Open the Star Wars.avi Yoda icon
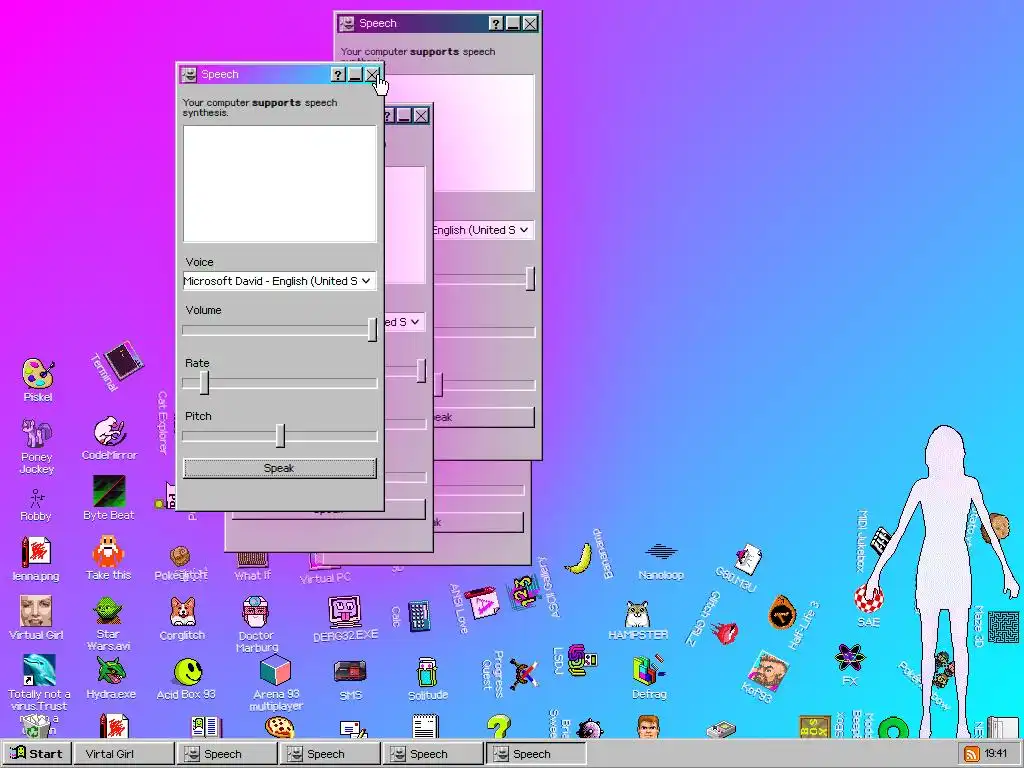1024x768 pixels. 108,611
